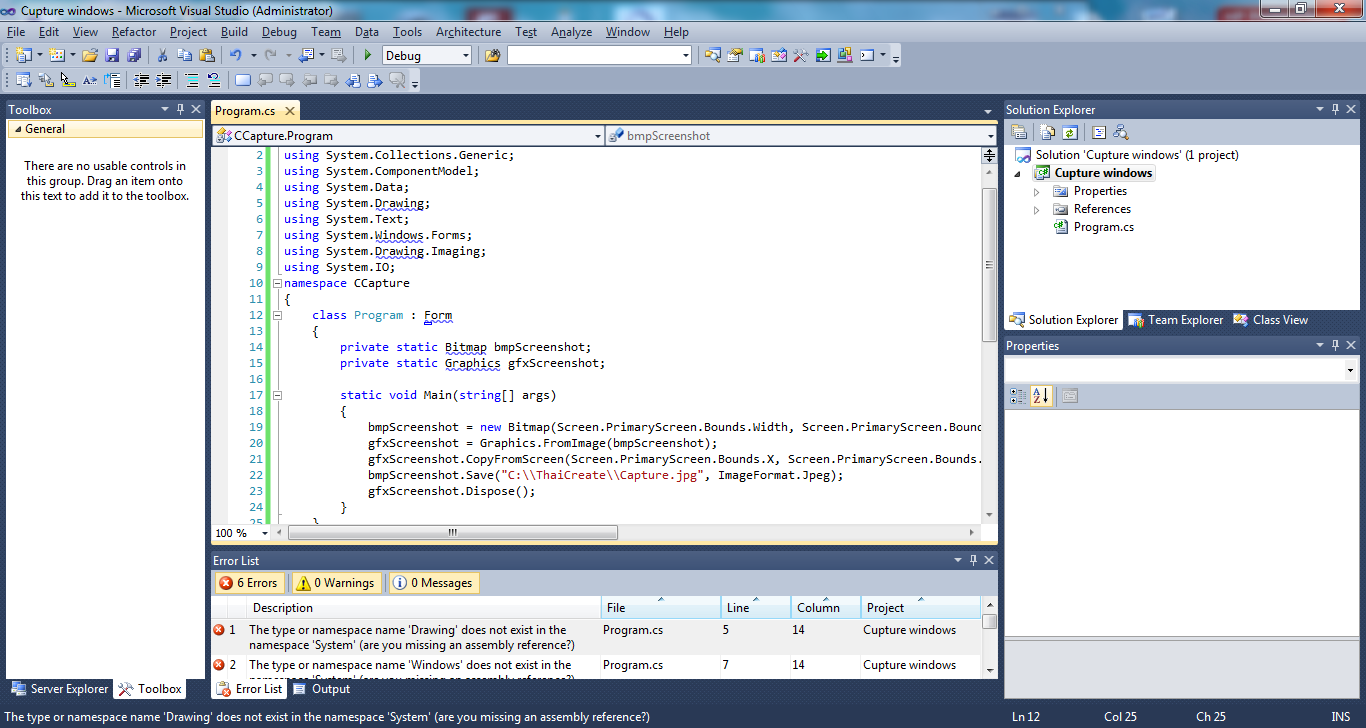
Task: Collapse the static void Main method region
Action: 276,396
